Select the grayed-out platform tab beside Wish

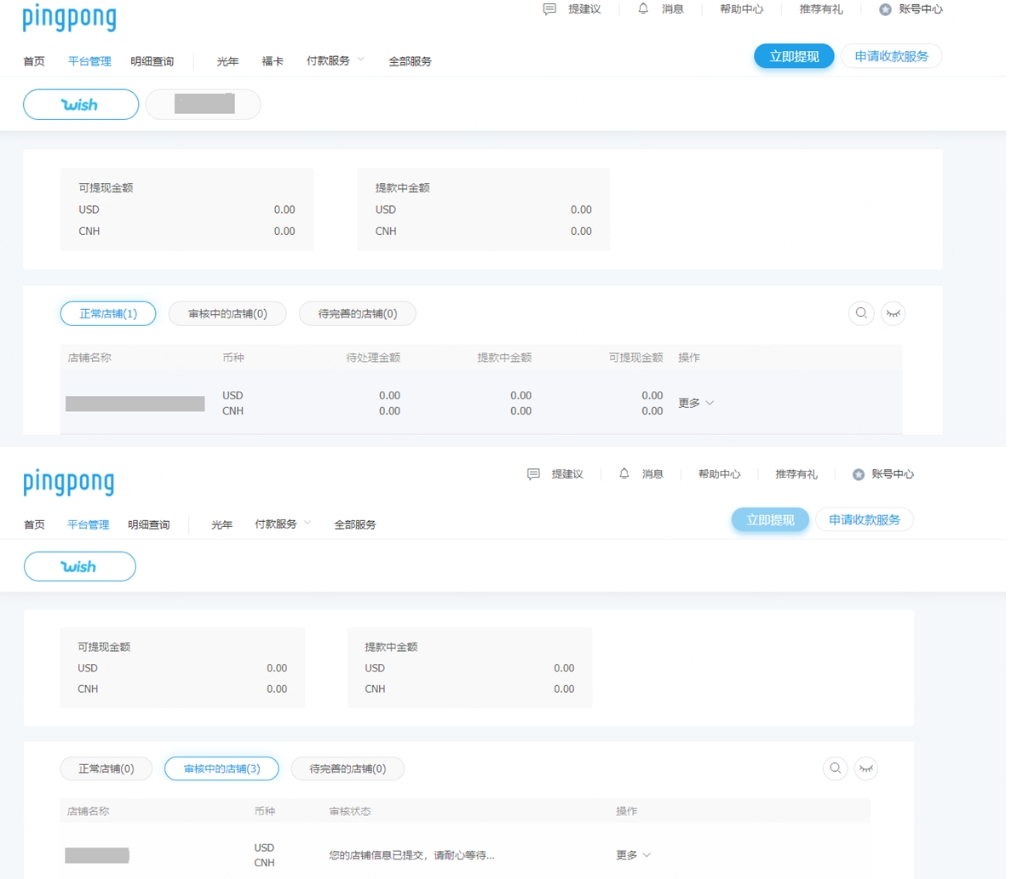click(203, 104)
